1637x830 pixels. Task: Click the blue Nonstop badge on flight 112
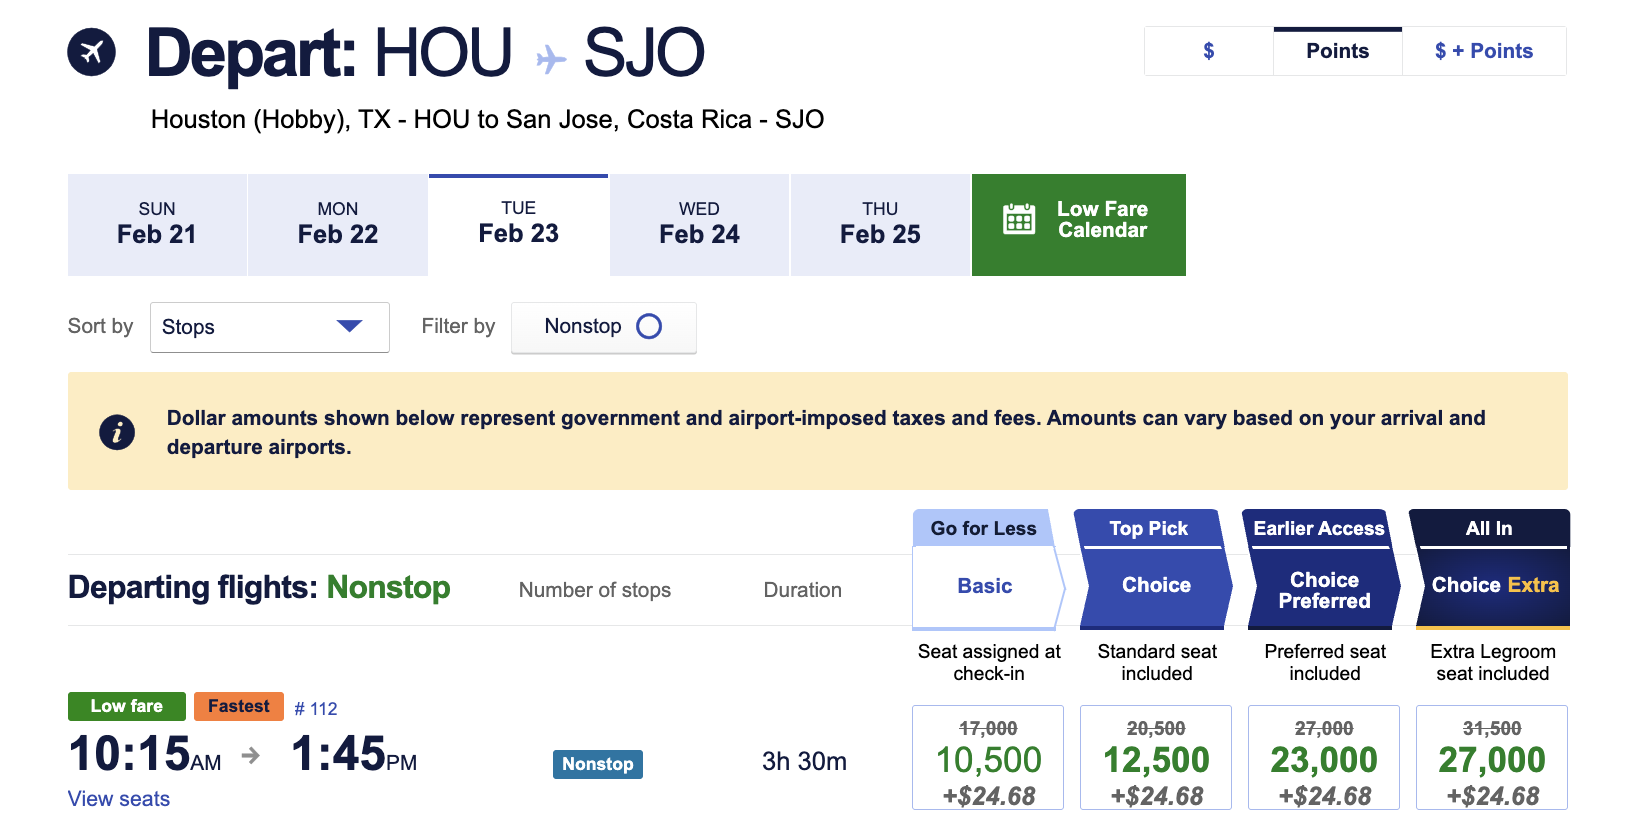(x=598, y=764)
